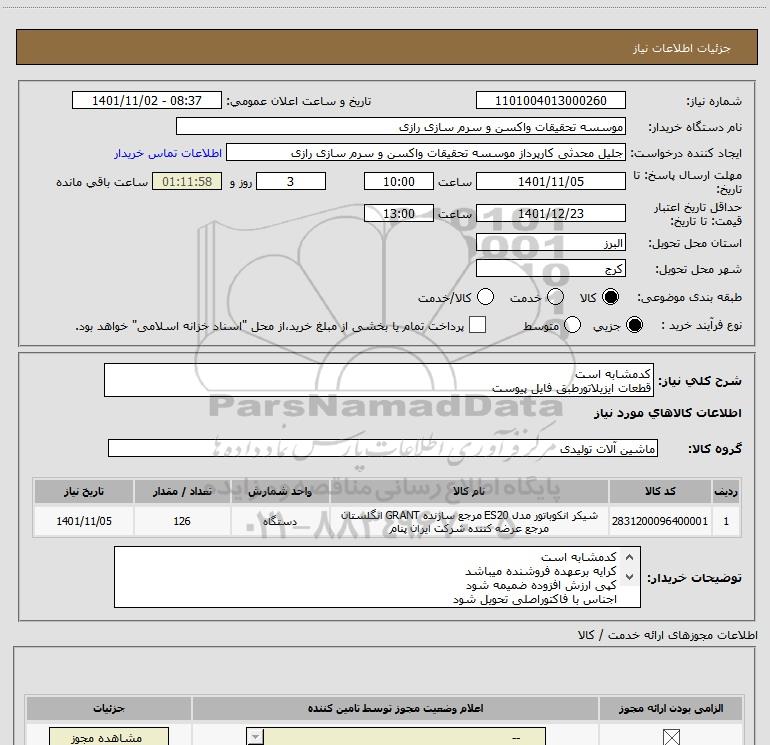
Task: Click the unit cell دستگاه
Action: (280, 521)
